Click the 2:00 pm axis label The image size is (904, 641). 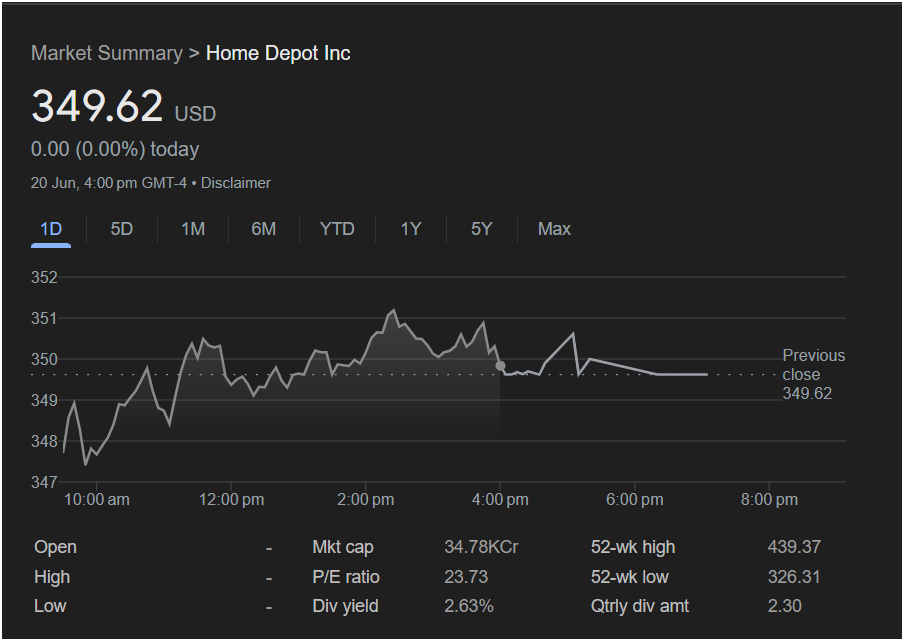[x=366, y=500]
